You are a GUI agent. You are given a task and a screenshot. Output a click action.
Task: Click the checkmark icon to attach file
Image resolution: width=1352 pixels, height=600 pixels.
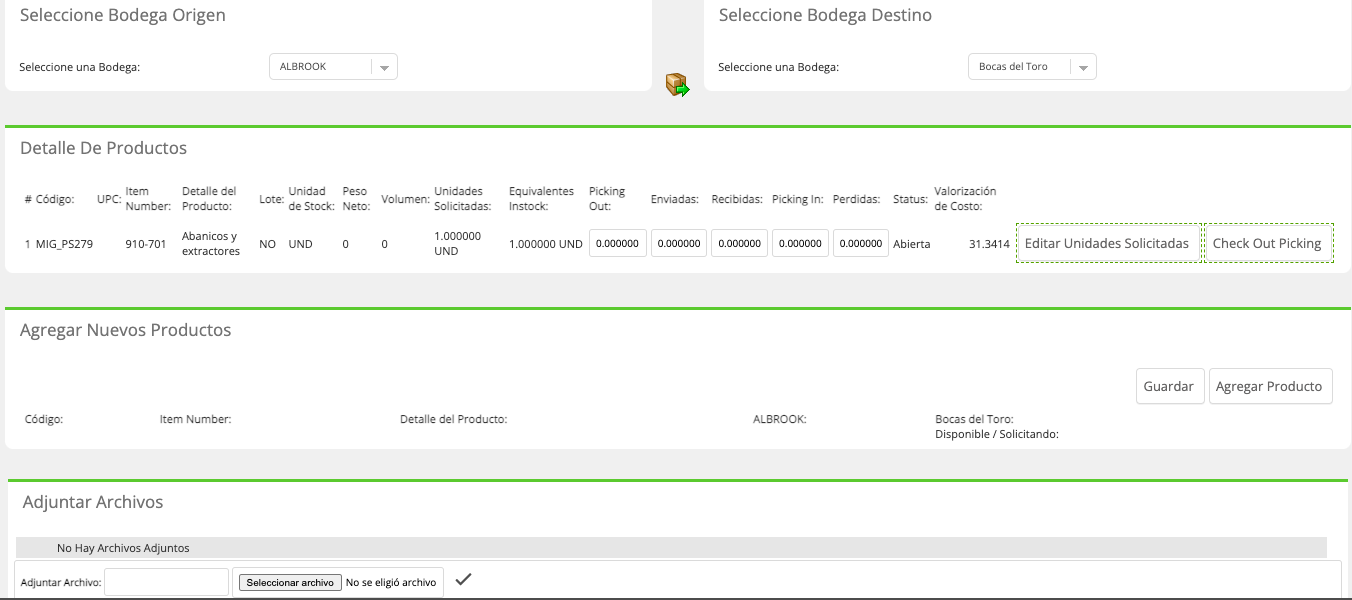tap(463, 579)
